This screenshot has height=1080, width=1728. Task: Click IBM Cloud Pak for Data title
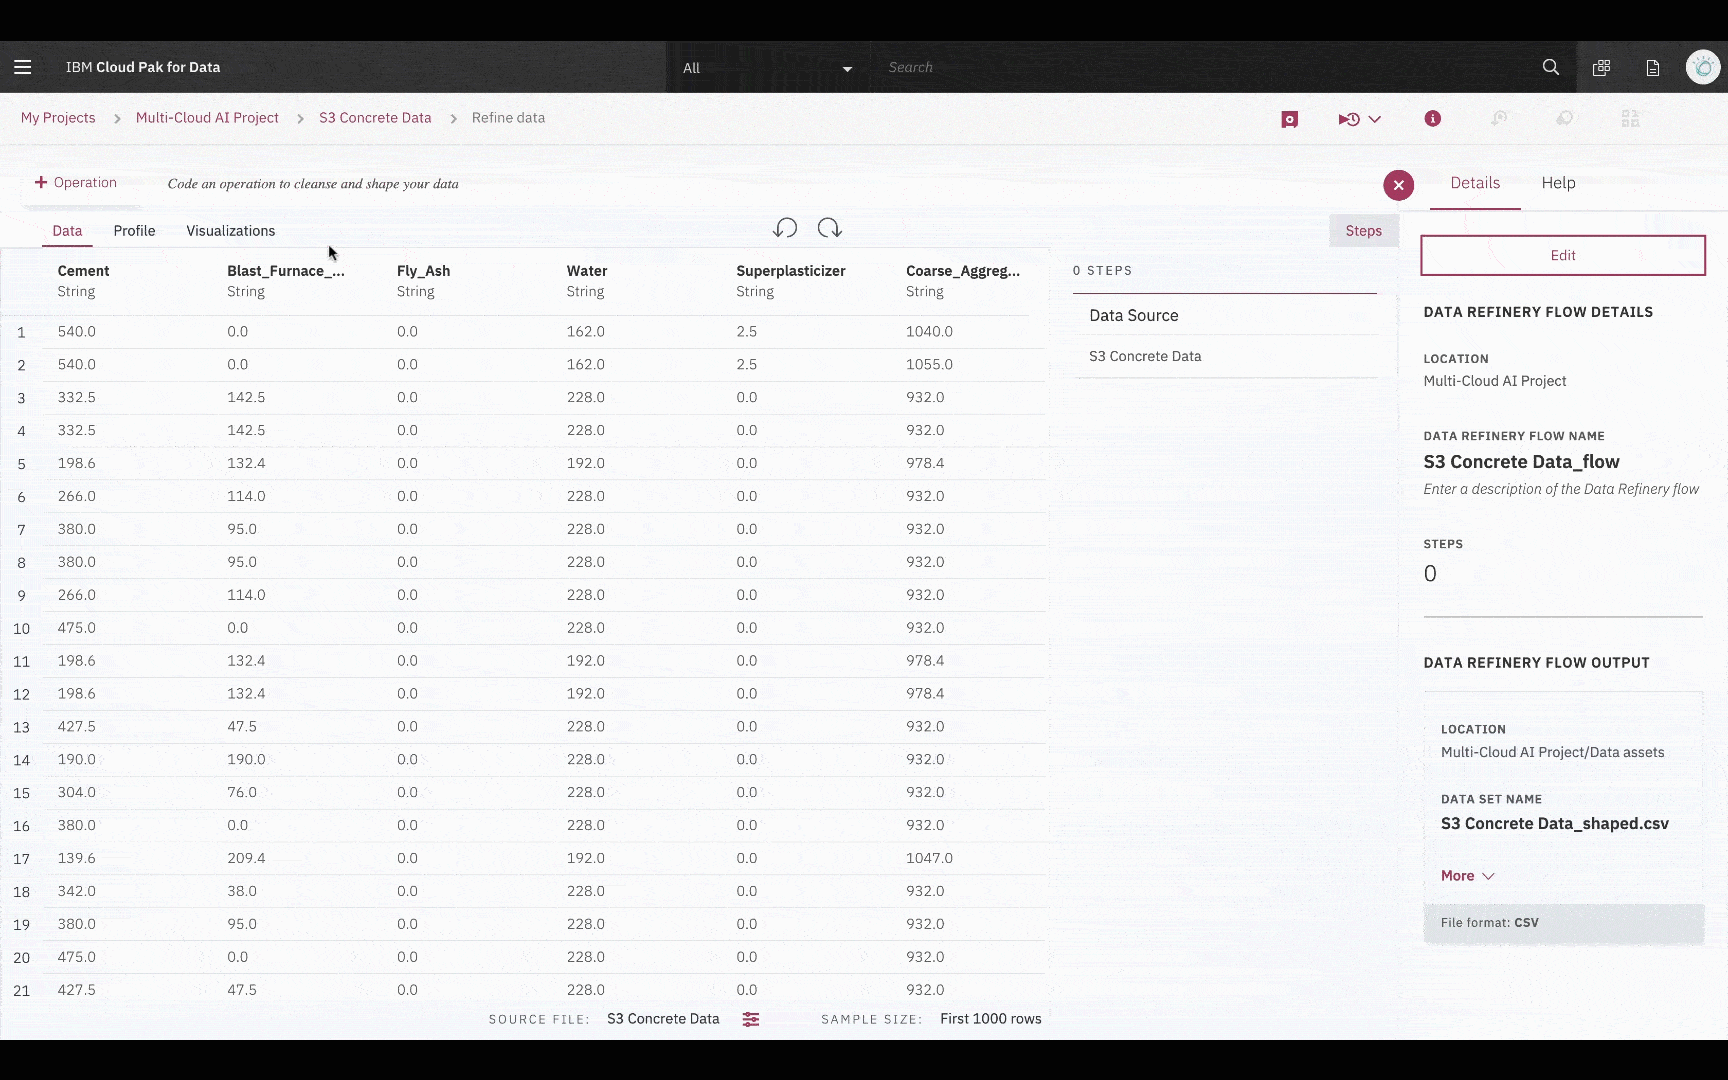pos(143,67)
